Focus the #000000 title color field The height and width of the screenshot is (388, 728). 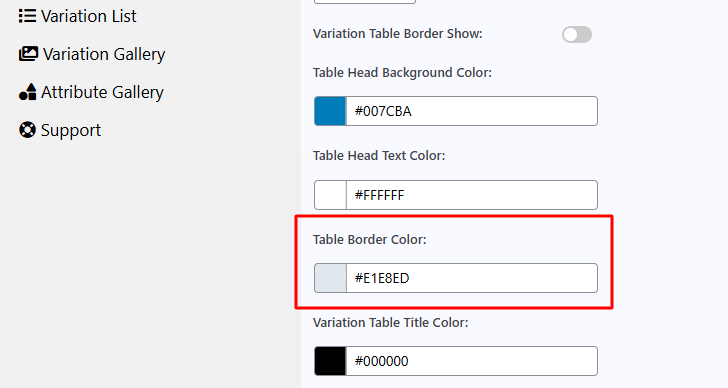tap(472, 361)
